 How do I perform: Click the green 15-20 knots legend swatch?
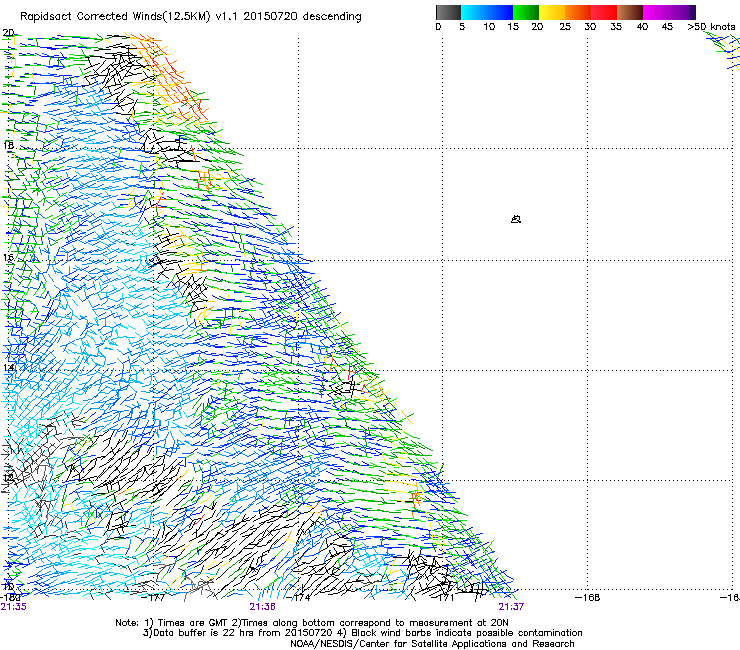[x=526, y=12]
